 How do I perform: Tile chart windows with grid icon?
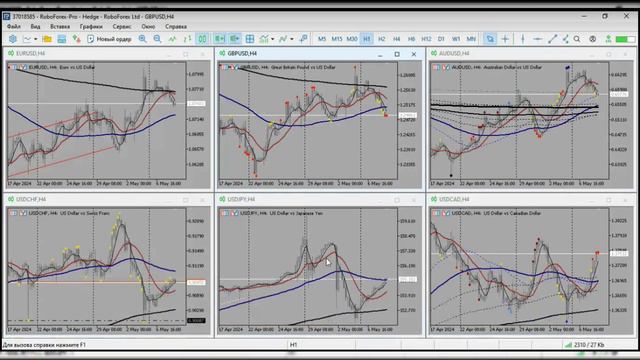250,39
